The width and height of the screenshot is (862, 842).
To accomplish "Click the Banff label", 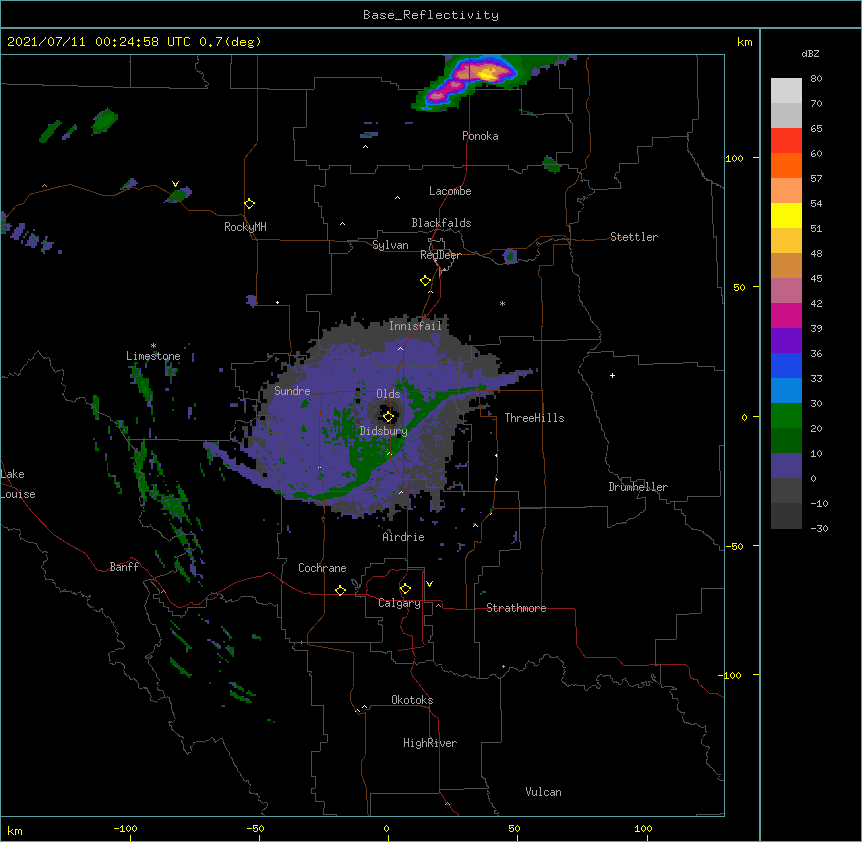I will [124, 567].
